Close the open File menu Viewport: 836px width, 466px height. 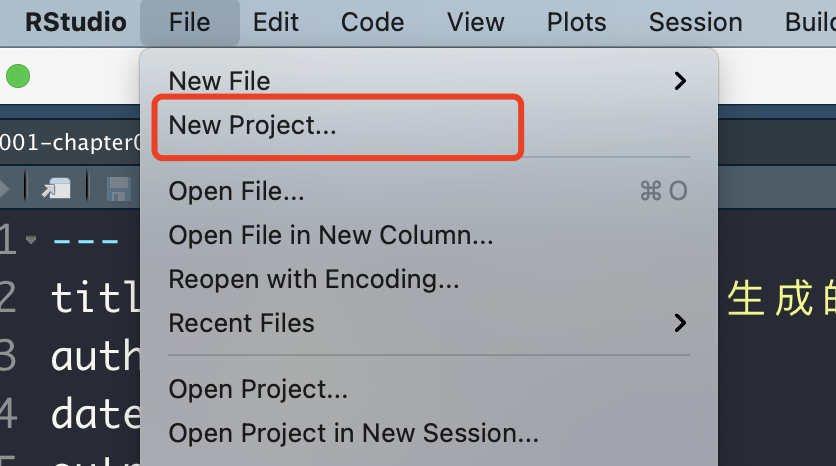click(x=190, y=22)
